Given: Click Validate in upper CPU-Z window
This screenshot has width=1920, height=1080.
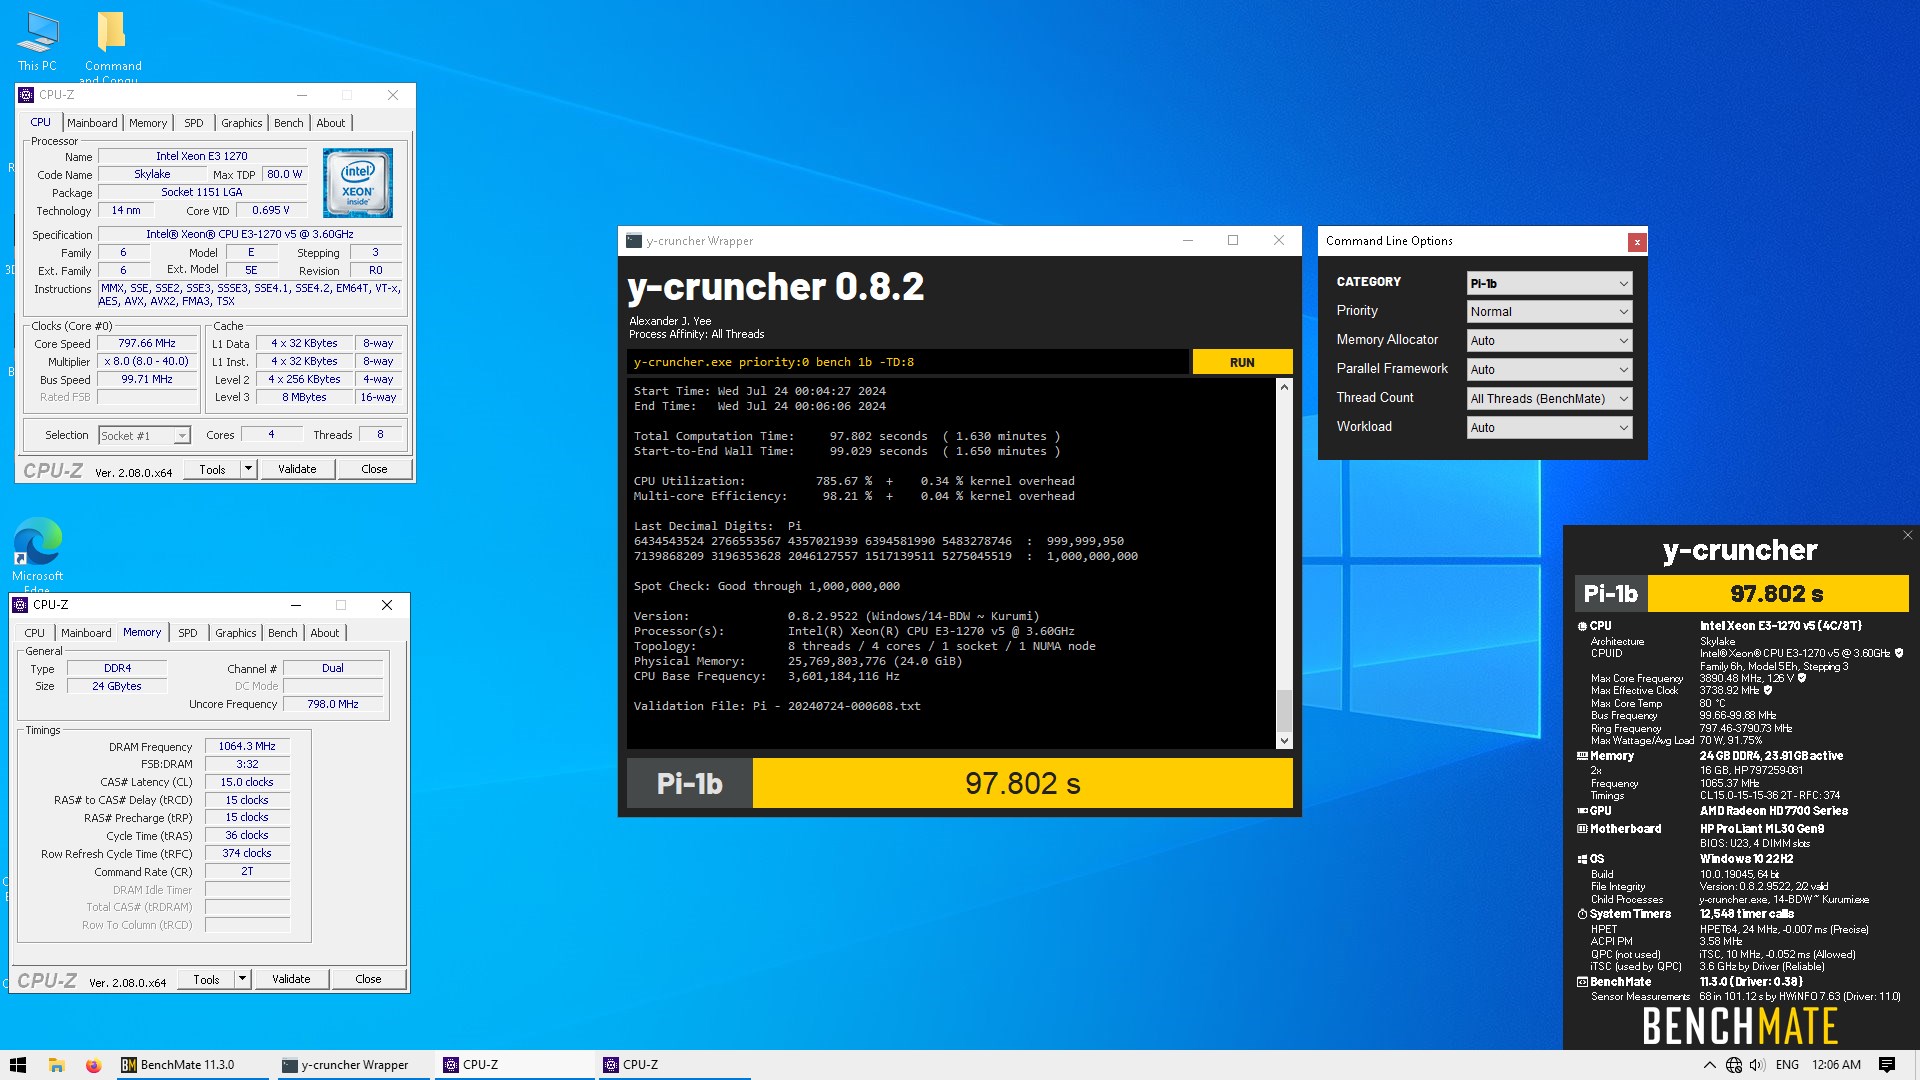Looking at the screenshot, I should (297, 469).
